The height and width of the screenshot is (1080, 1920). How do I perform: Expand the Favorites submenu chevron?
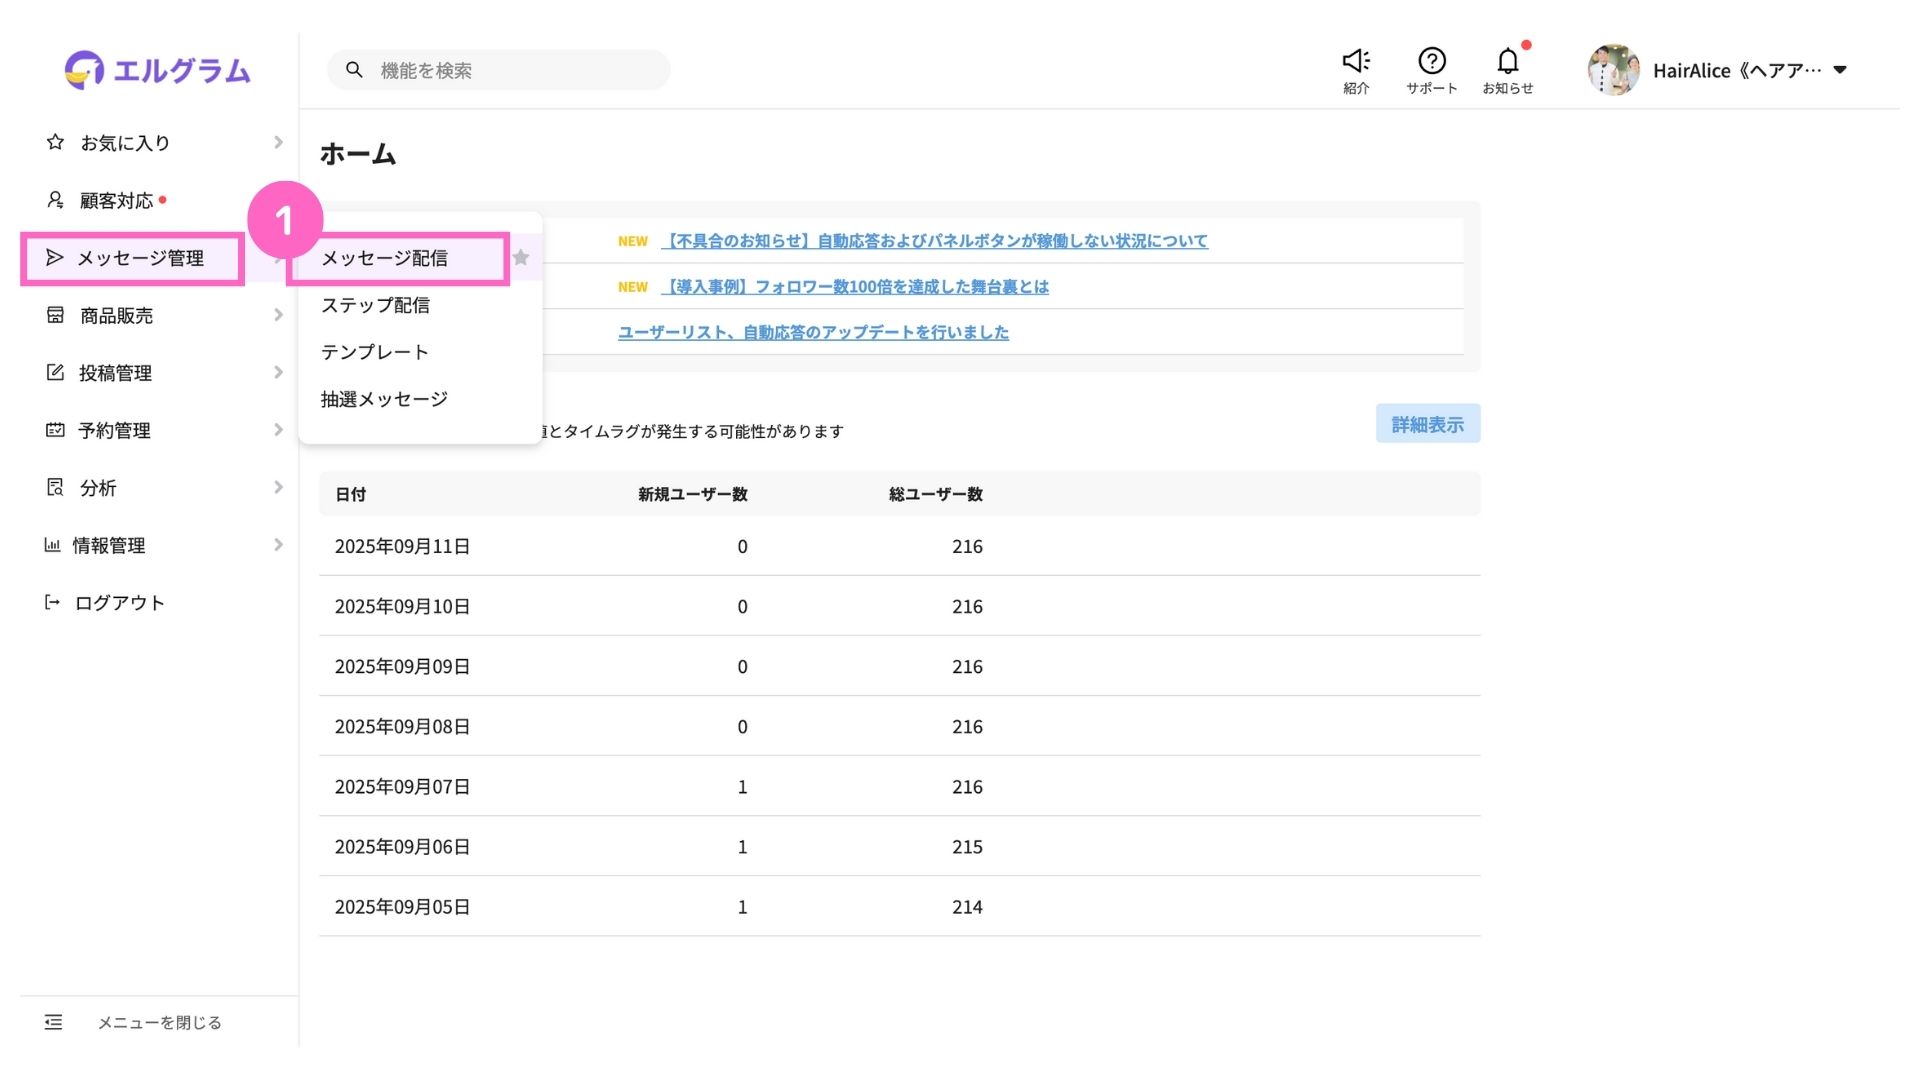click(x=278, y=143)
